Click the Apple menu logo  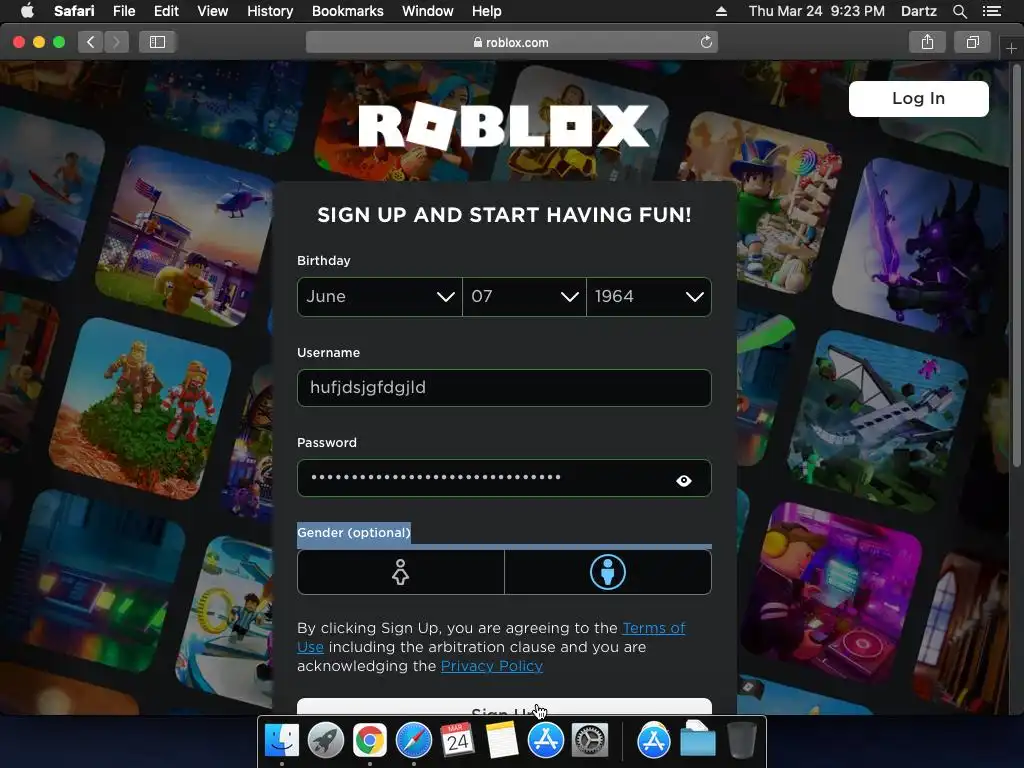(27, 10)
